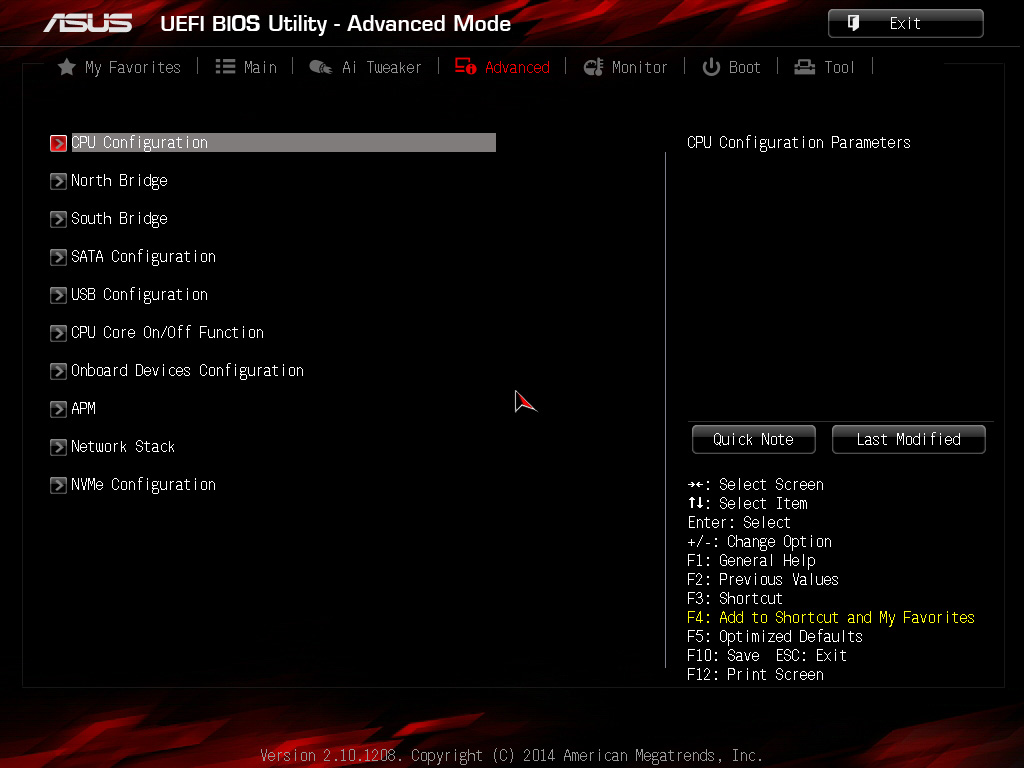
Task: Click the +/-: Change Option hint
Action: point(759,542)
